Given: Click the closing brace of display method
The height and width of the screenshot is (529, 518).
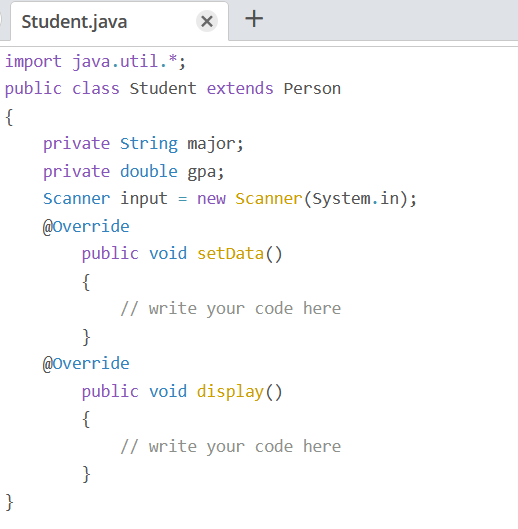Looking at the screenshot, I should (86, 474).
